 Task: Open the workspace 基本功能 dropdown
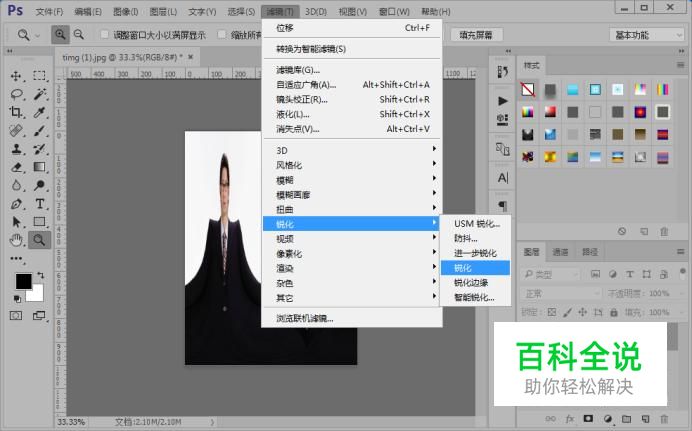(647, 35)
